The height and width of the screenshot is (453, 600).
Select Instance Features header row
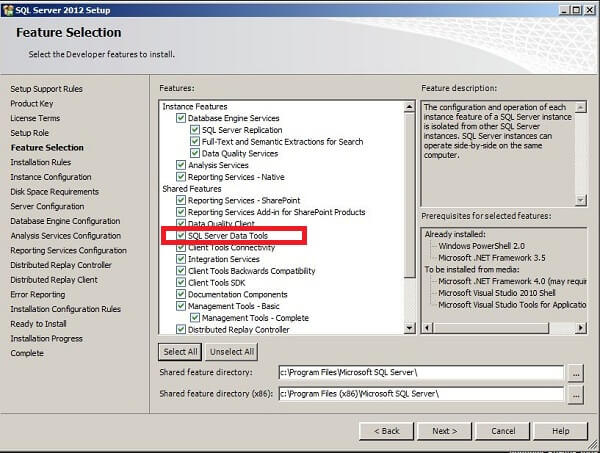click(195, 106)
